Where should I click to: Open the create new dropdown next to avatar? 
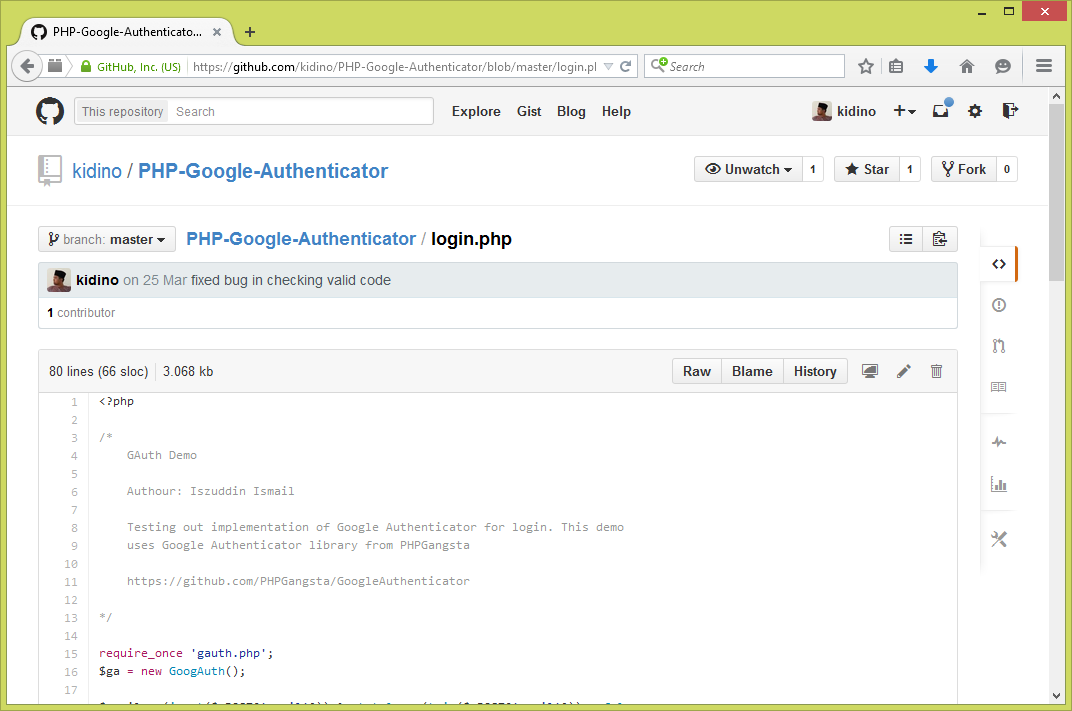[904, 111]
